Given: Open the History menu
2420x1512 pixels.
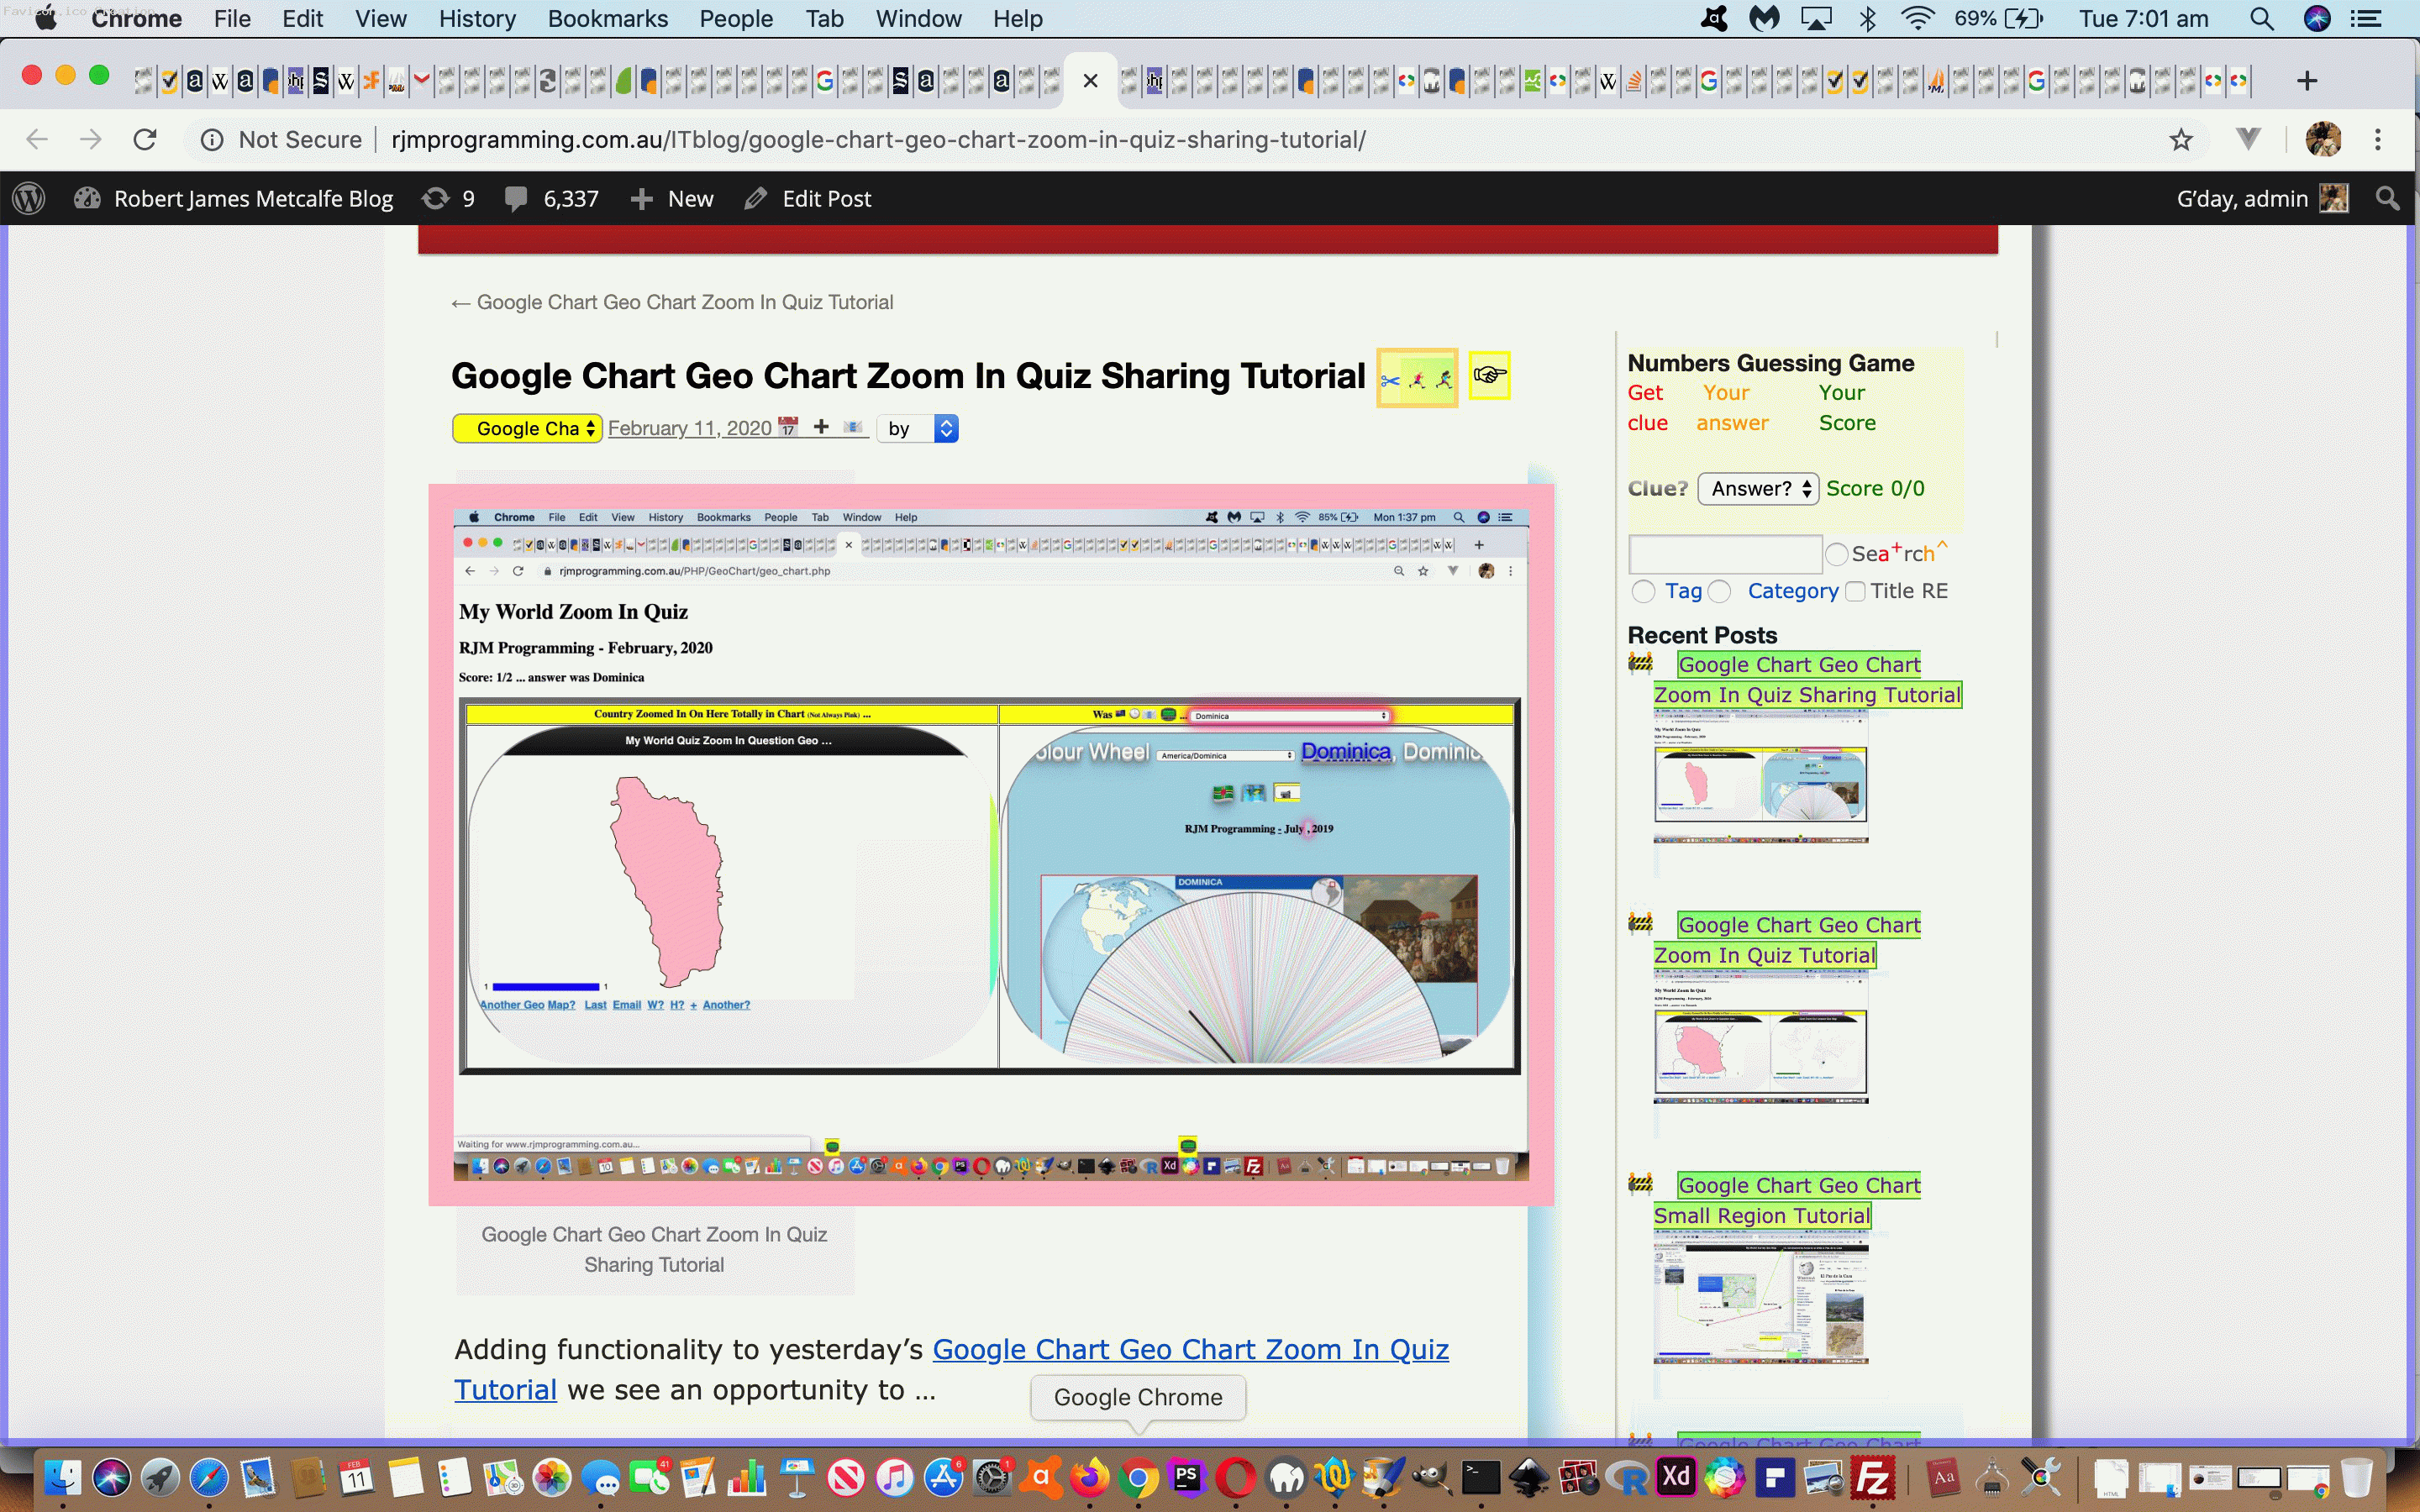Looking at the screenshot, I should pos(476,19).
